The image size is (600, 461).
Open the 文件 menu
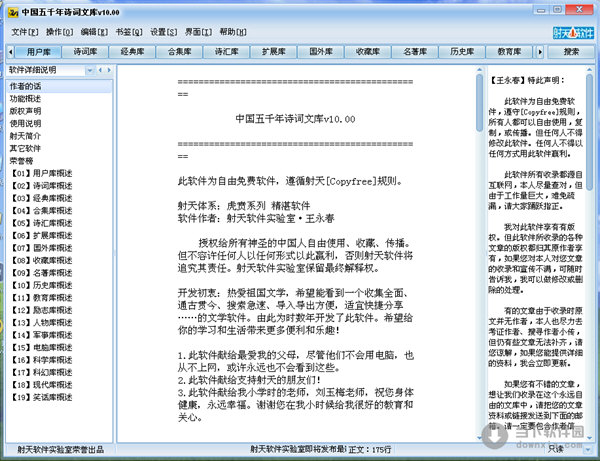click(x=24, y=32)
